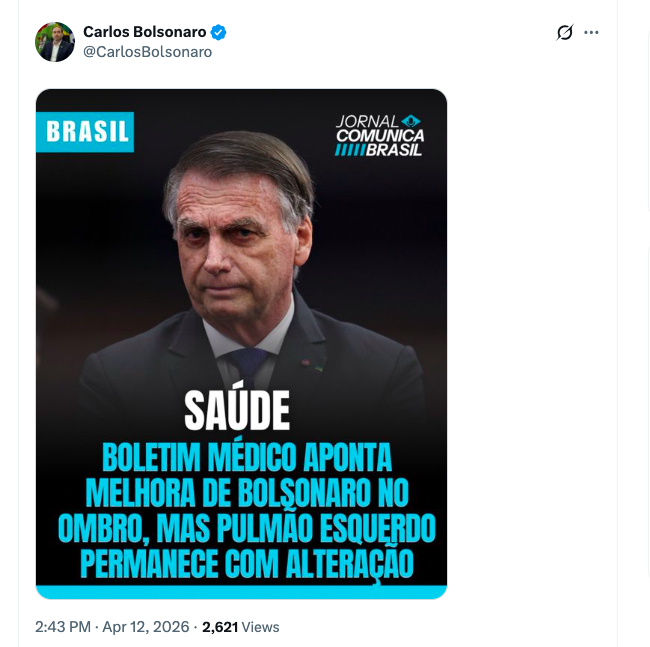The image size is (650, 647).
Task: Open the 2:43 PM timestamp link
Action: tap(63, 627)
